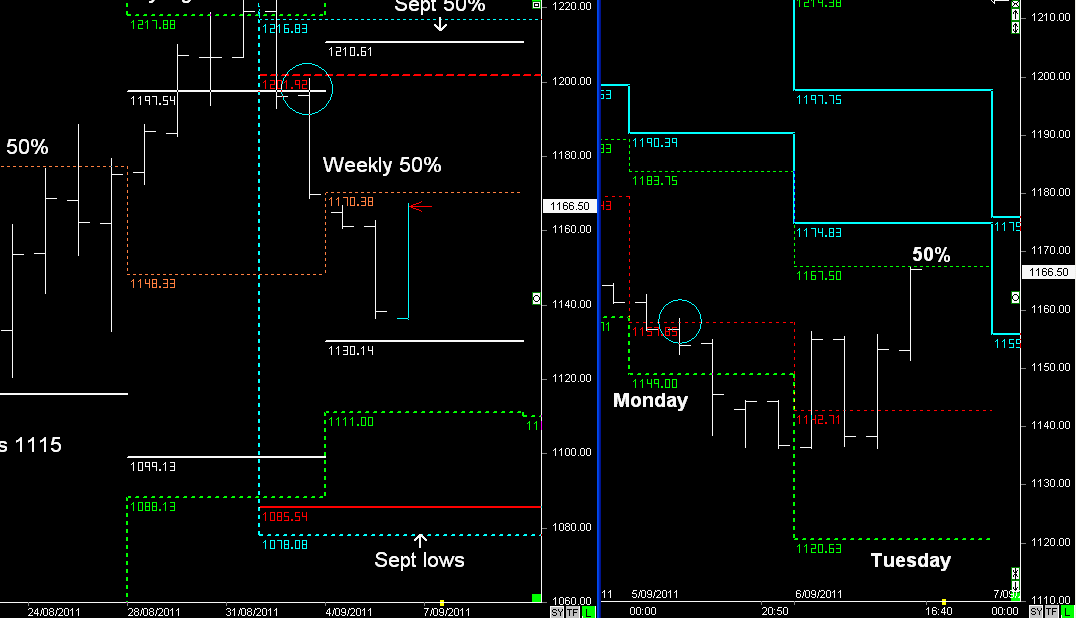Click up-down arrow scale icon on right chart top
The width and height of the screenshot is (1076, 618).
point(1016,27)
